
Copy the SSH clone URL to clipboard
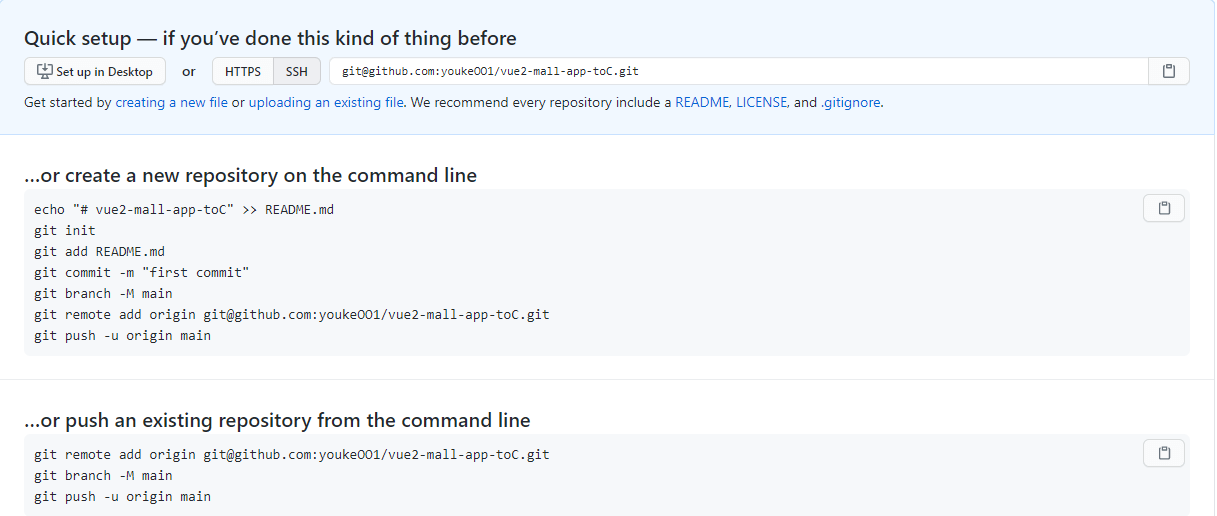1168,71
